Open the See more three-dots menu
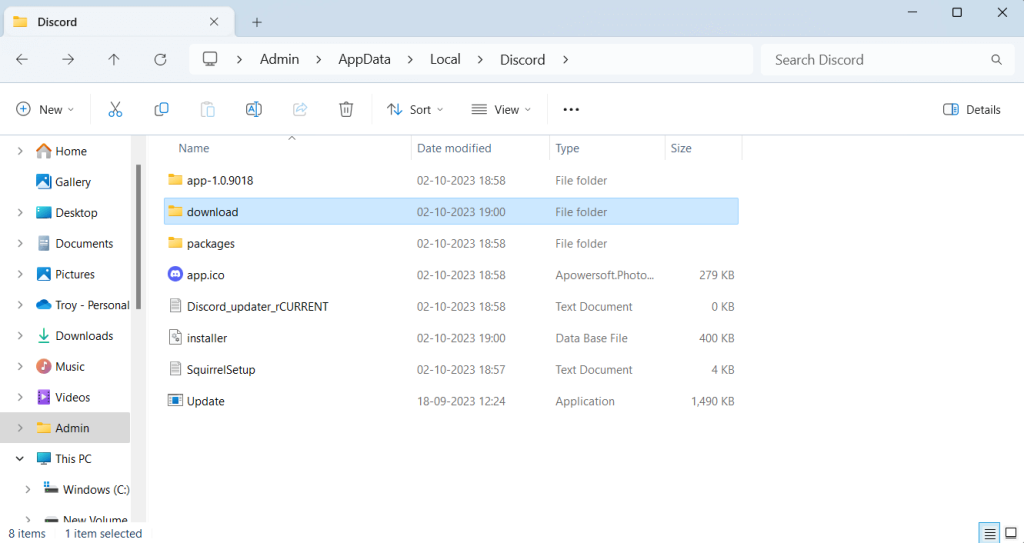 (571, 110)
